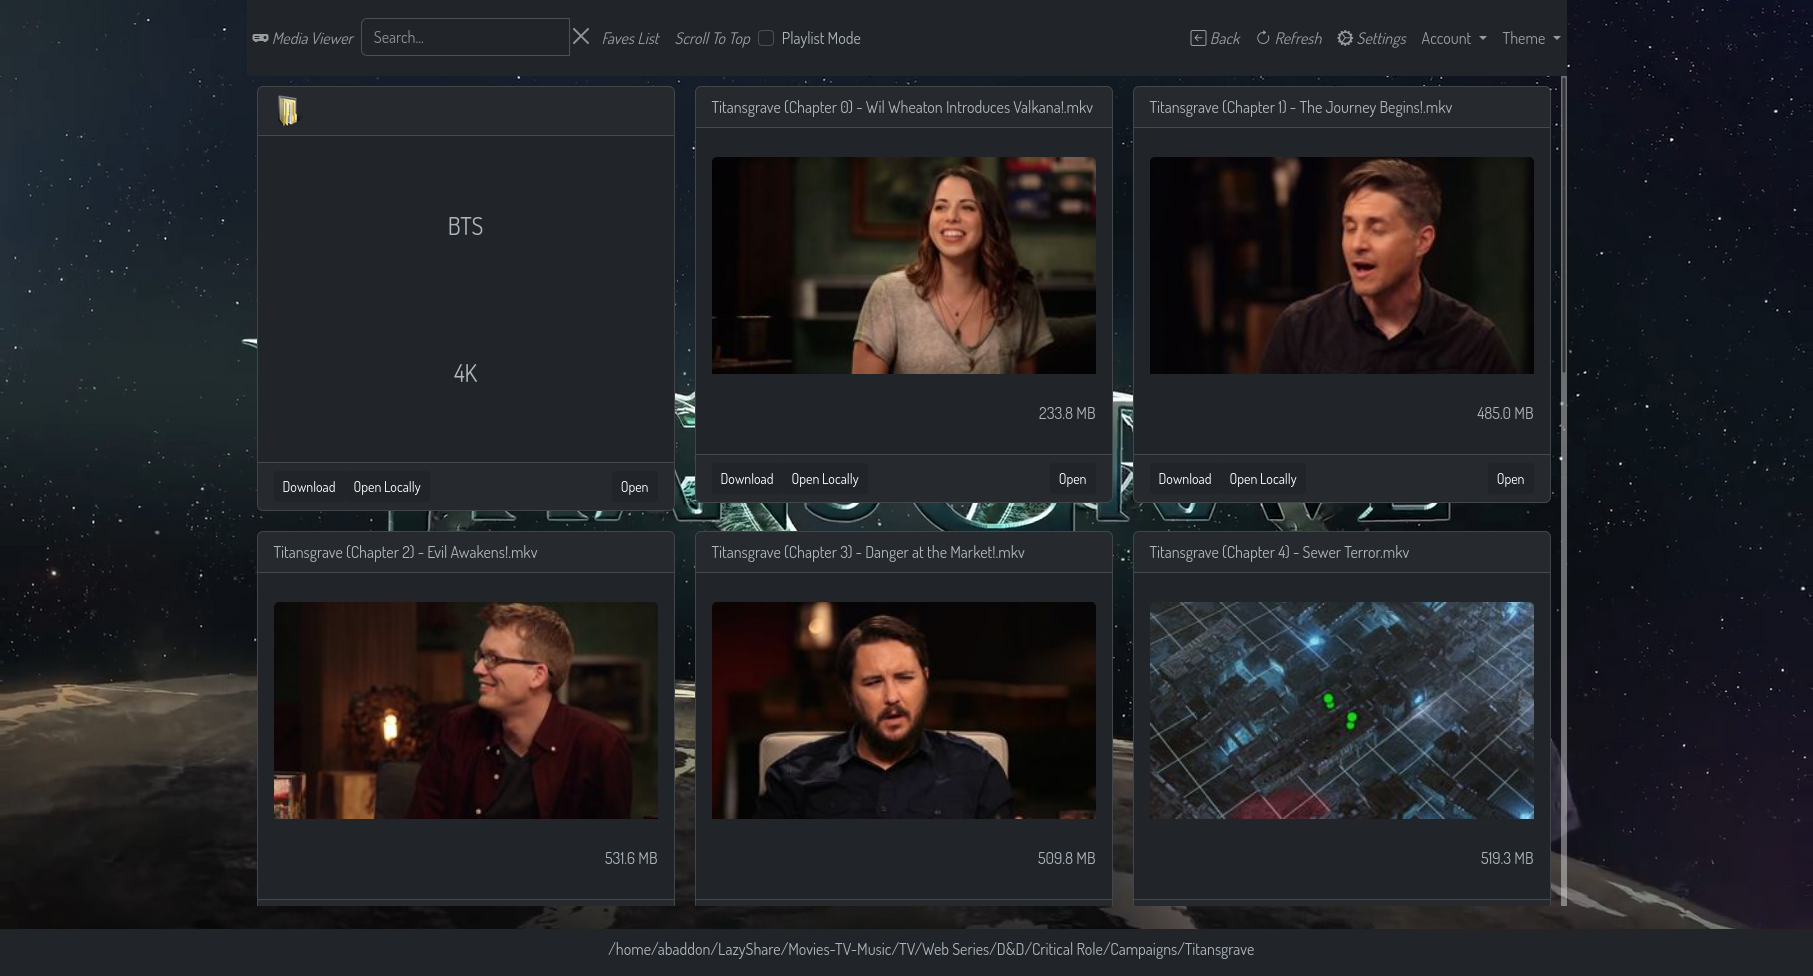Open the Faves List
Image resolution: width=1813 pixels, height=976 pixels.
(x=630, y=38)
